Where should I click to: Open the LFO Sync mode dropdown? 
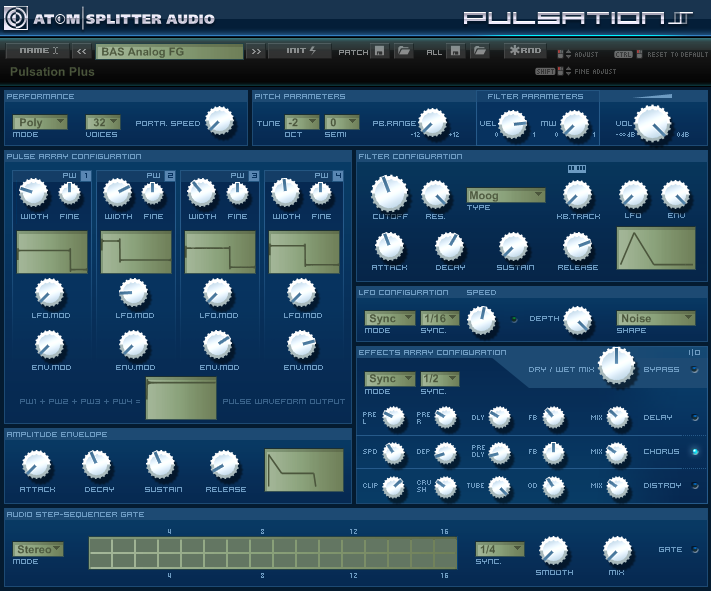390,318
